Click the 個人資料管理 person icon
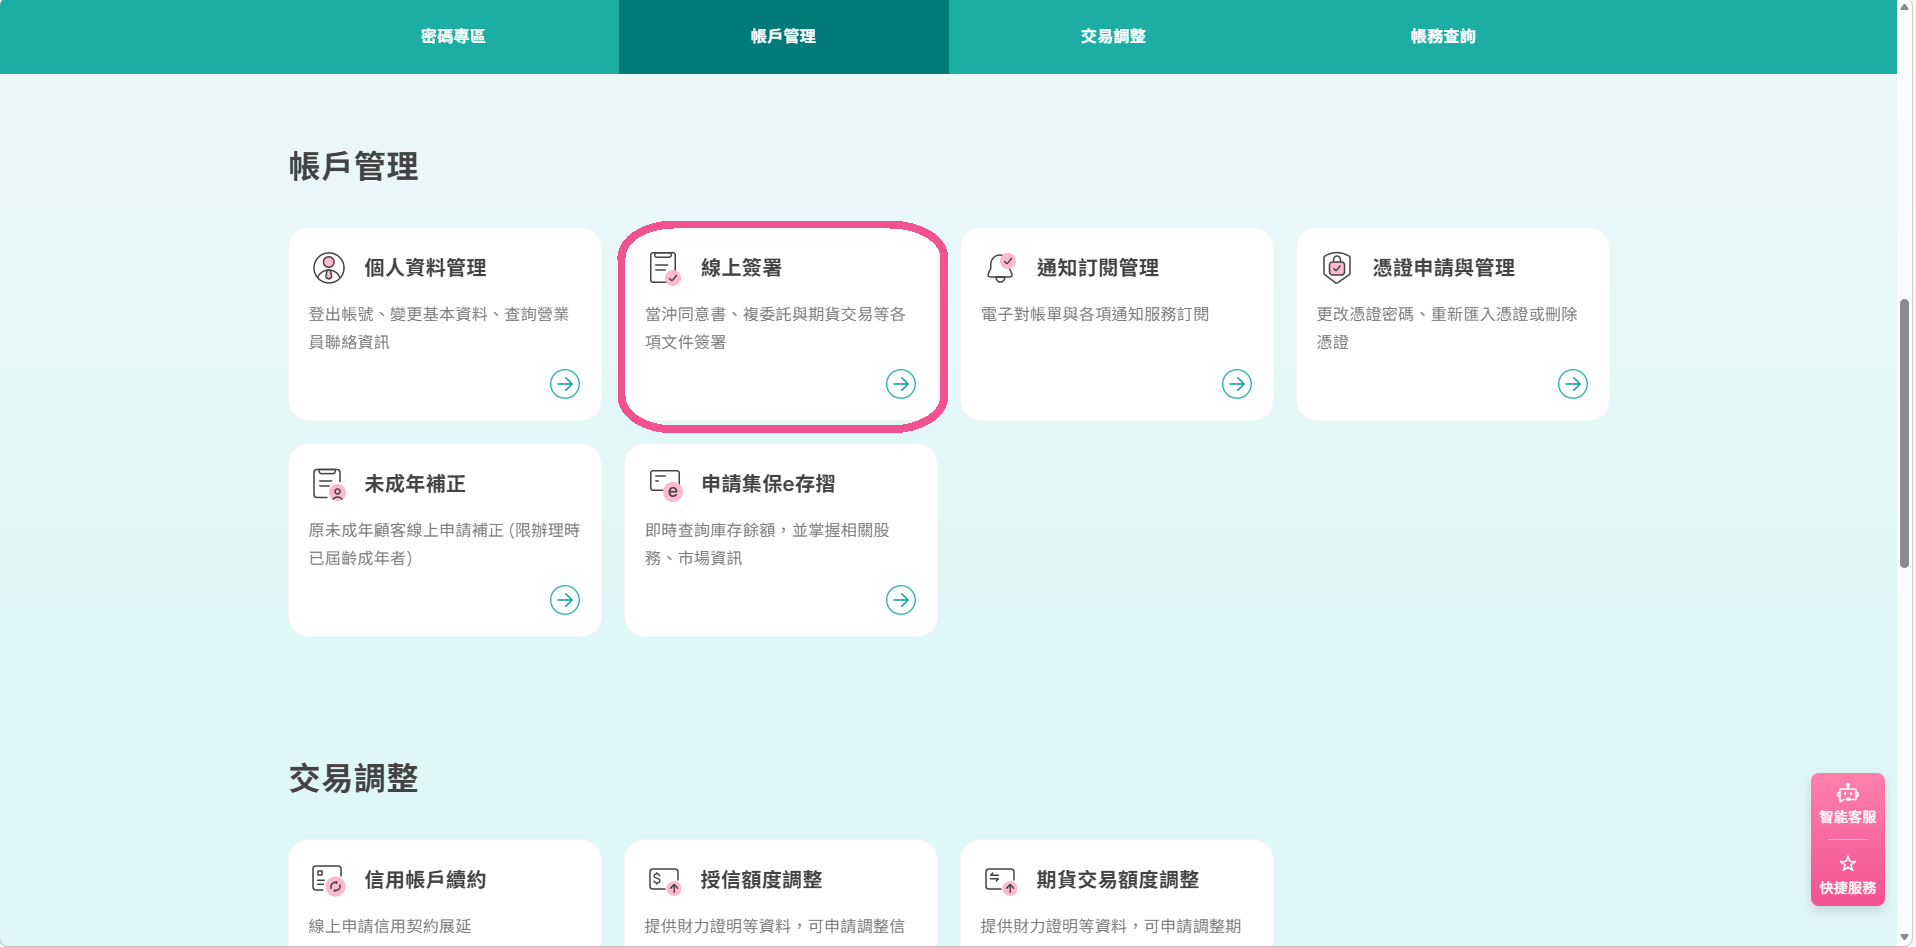1916x947 pixels. (x=329, y=268)
